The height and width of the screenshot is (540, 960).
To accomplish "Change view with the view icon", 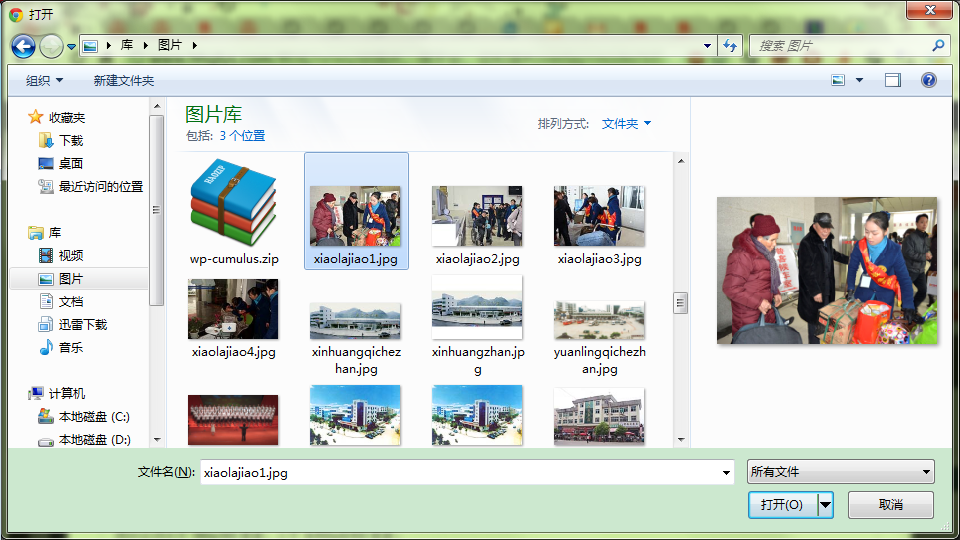I will 838,80.
